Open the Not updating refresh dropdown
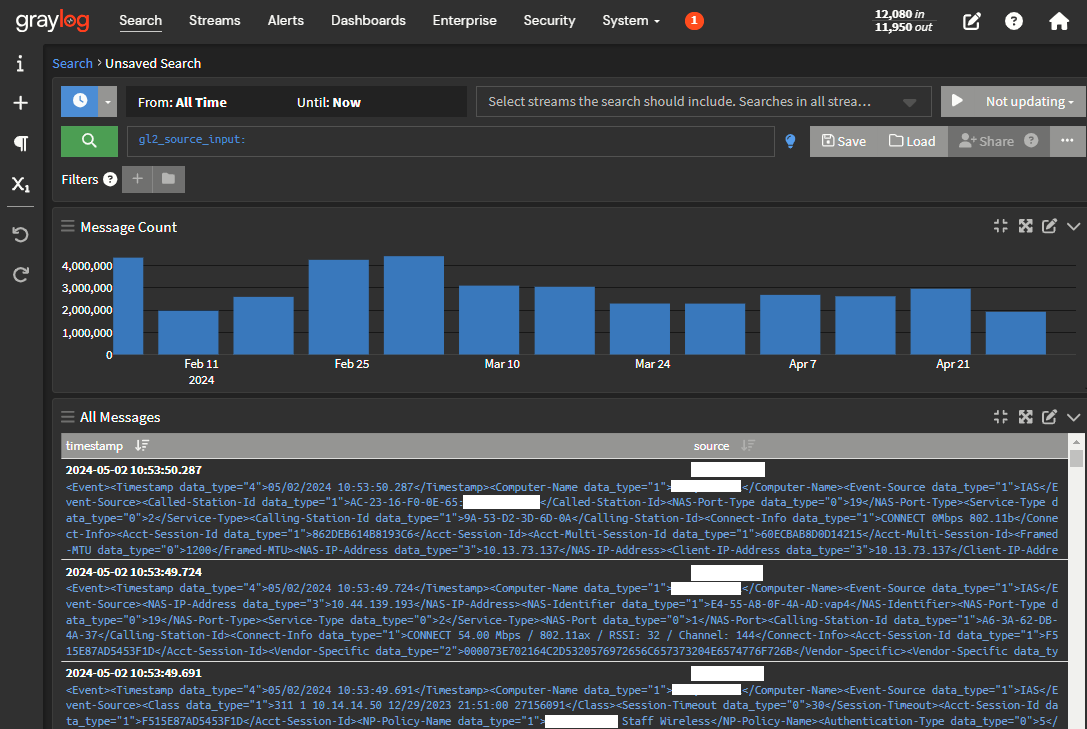Viewport: 1087px width, 729px height. coord(1029,102)
